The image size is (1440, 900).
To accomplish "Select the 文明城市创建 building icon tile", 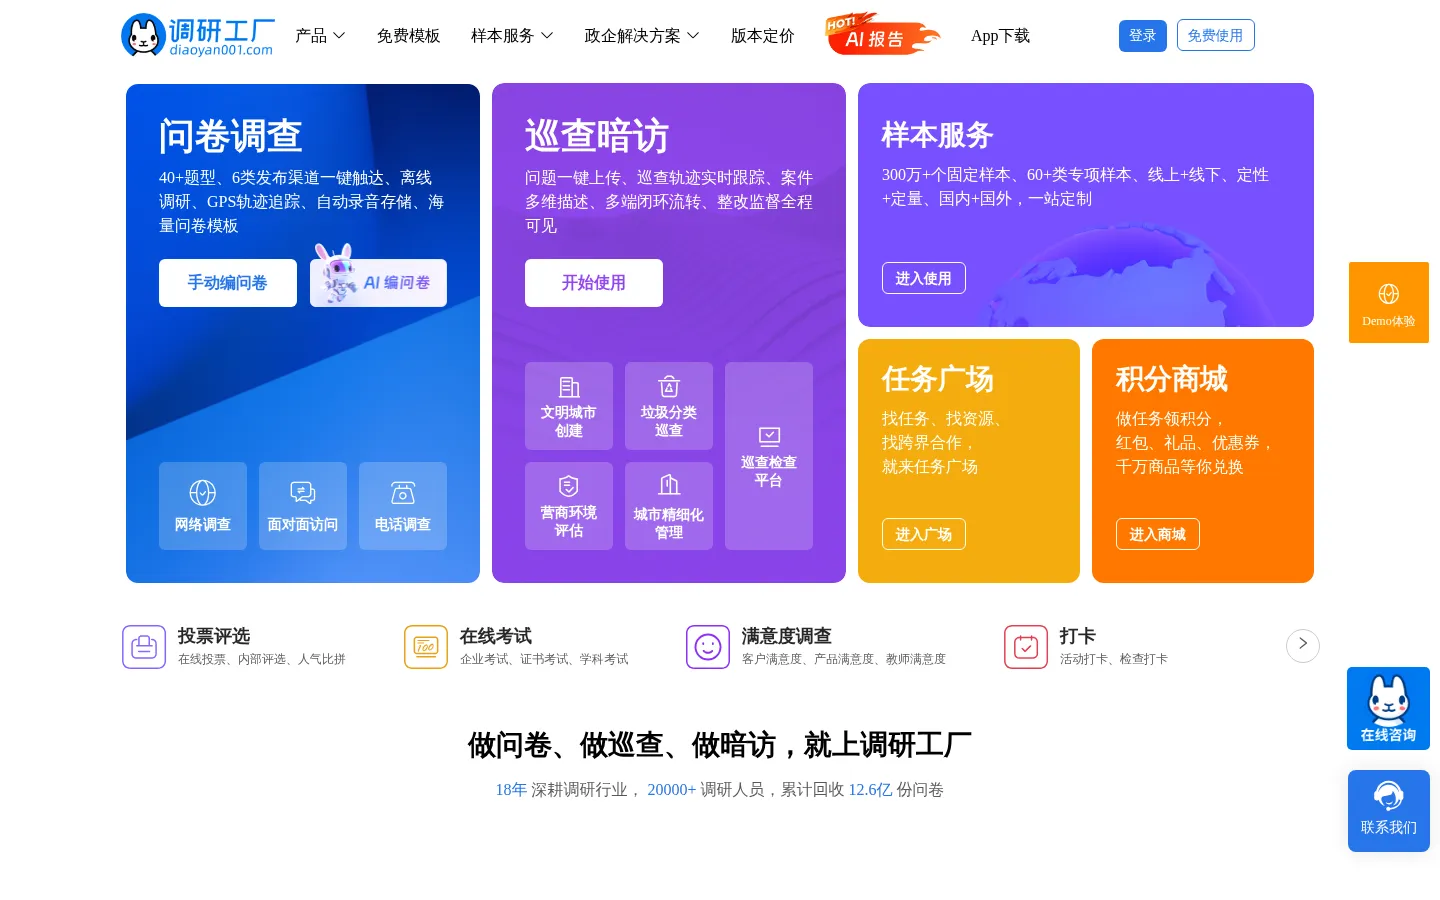I will pos(569,406).
